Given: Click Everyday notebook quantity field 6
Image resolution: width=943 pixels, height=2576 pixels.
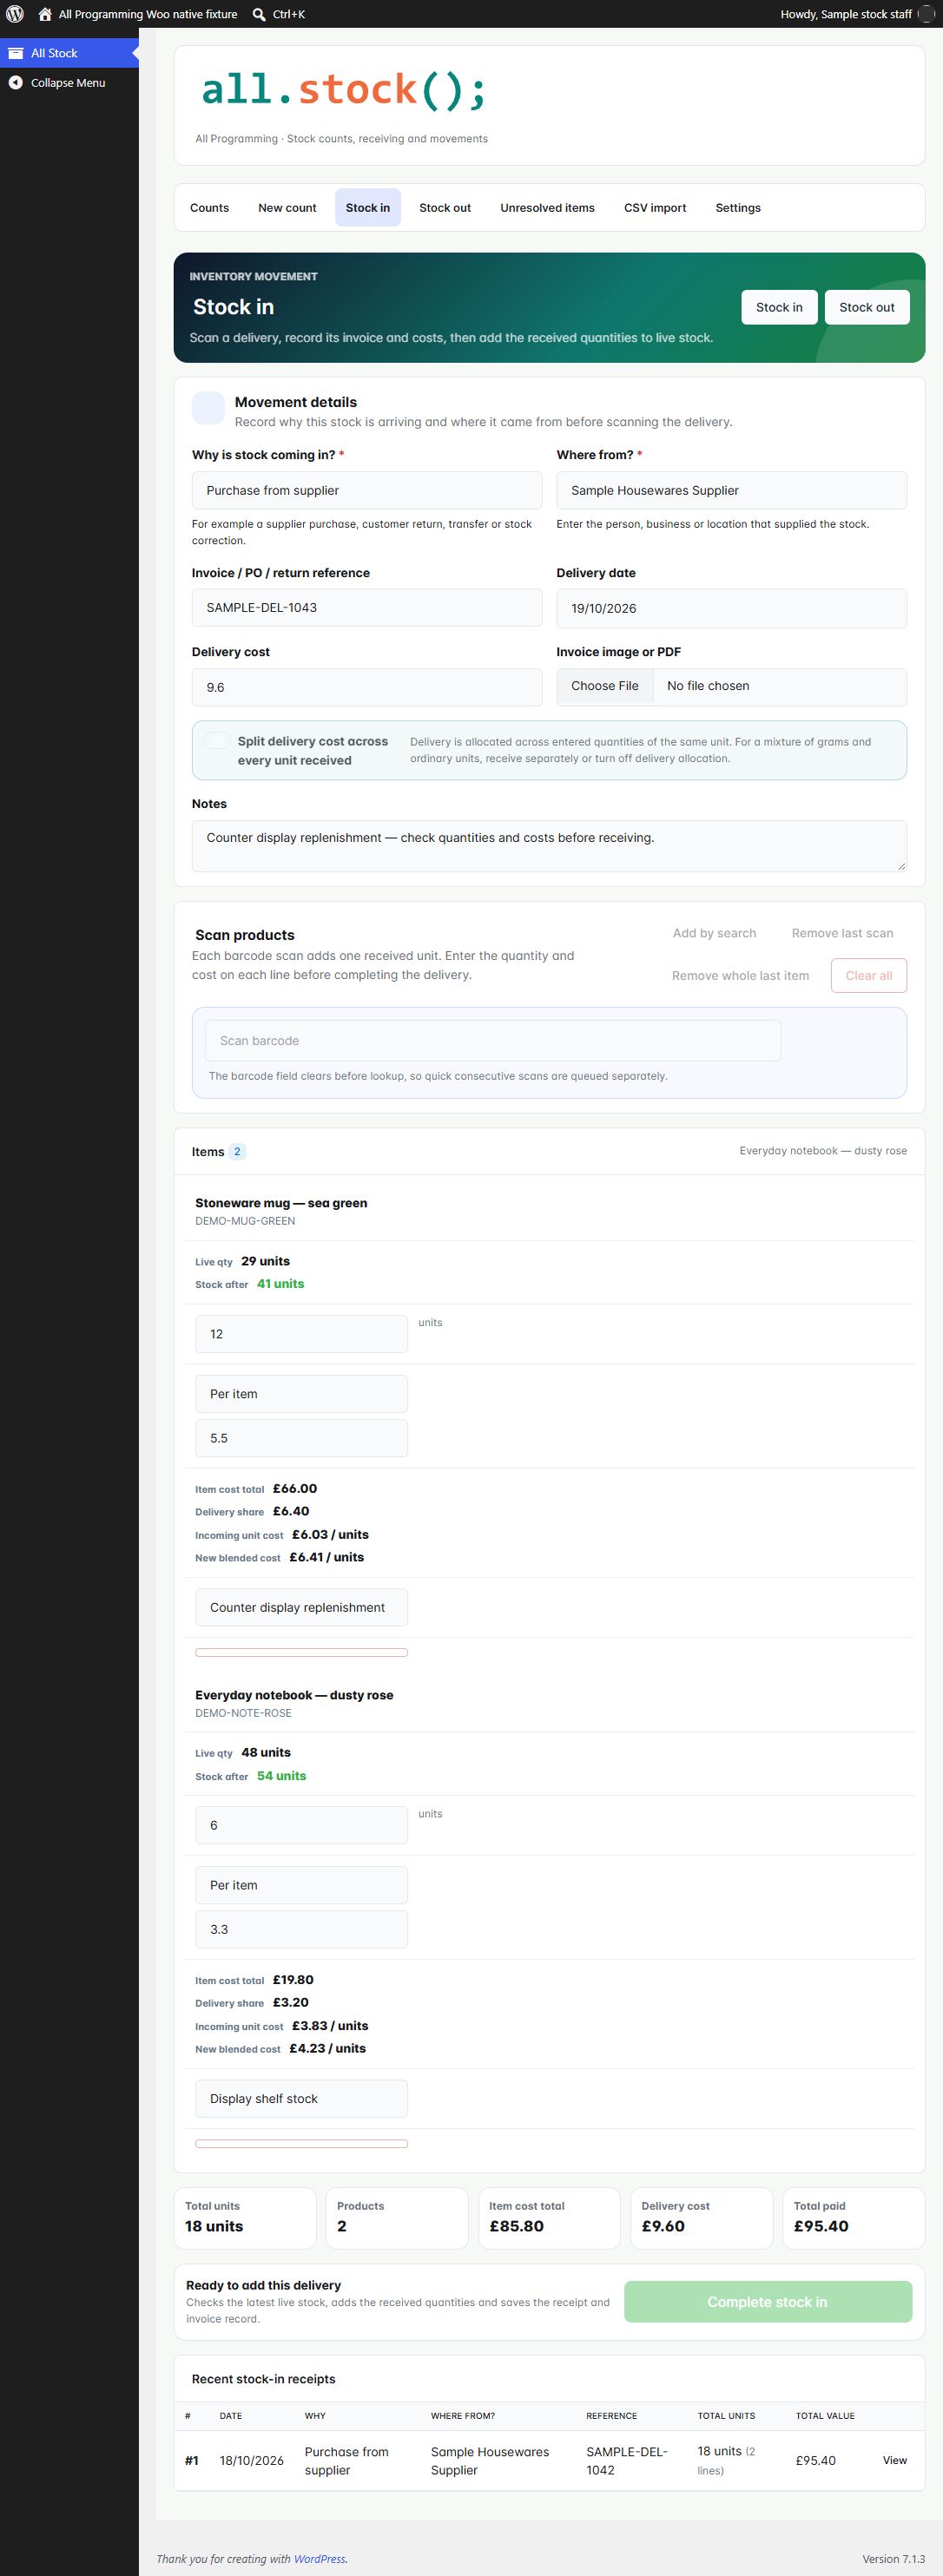Looking at the screenshot, I should (301, 1825).
